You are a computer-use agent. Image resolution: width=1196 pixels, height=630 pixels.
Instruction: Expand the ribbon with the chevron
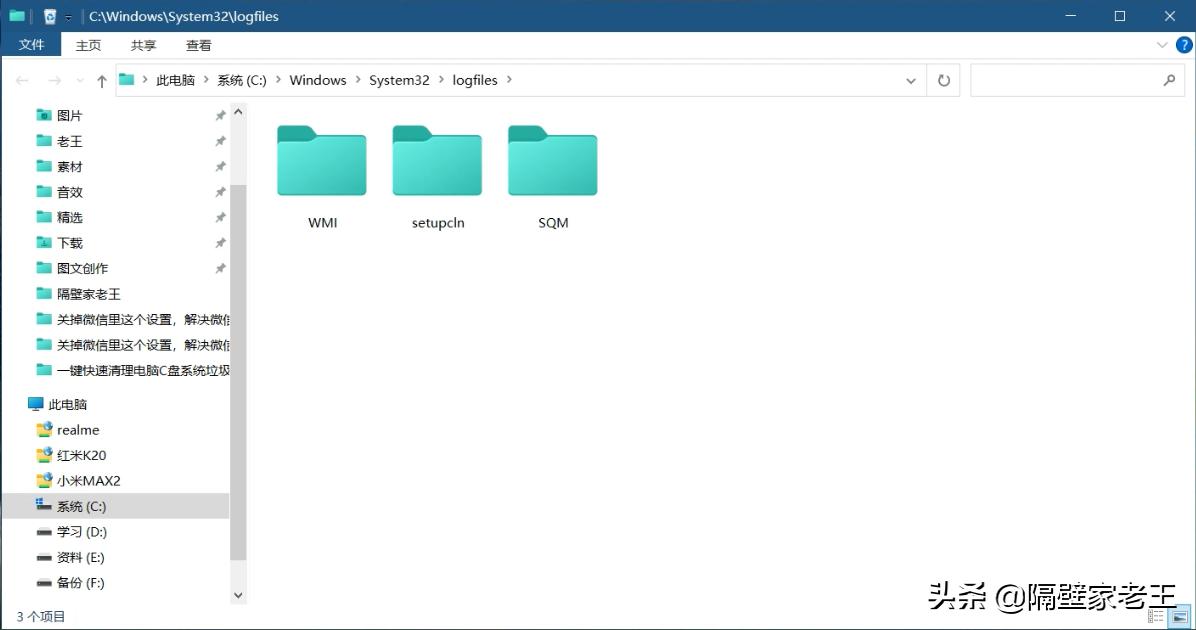click(x=1162, y=45)
